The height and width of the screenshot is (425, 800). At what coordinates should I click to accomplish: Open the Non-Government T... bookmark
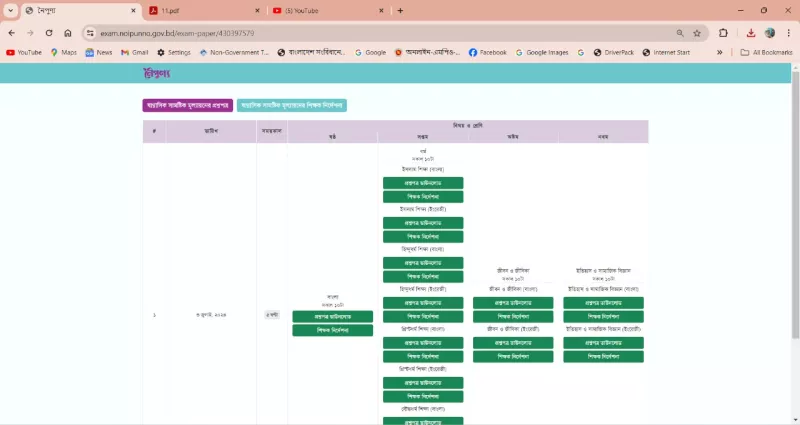(x=234, y=52)
